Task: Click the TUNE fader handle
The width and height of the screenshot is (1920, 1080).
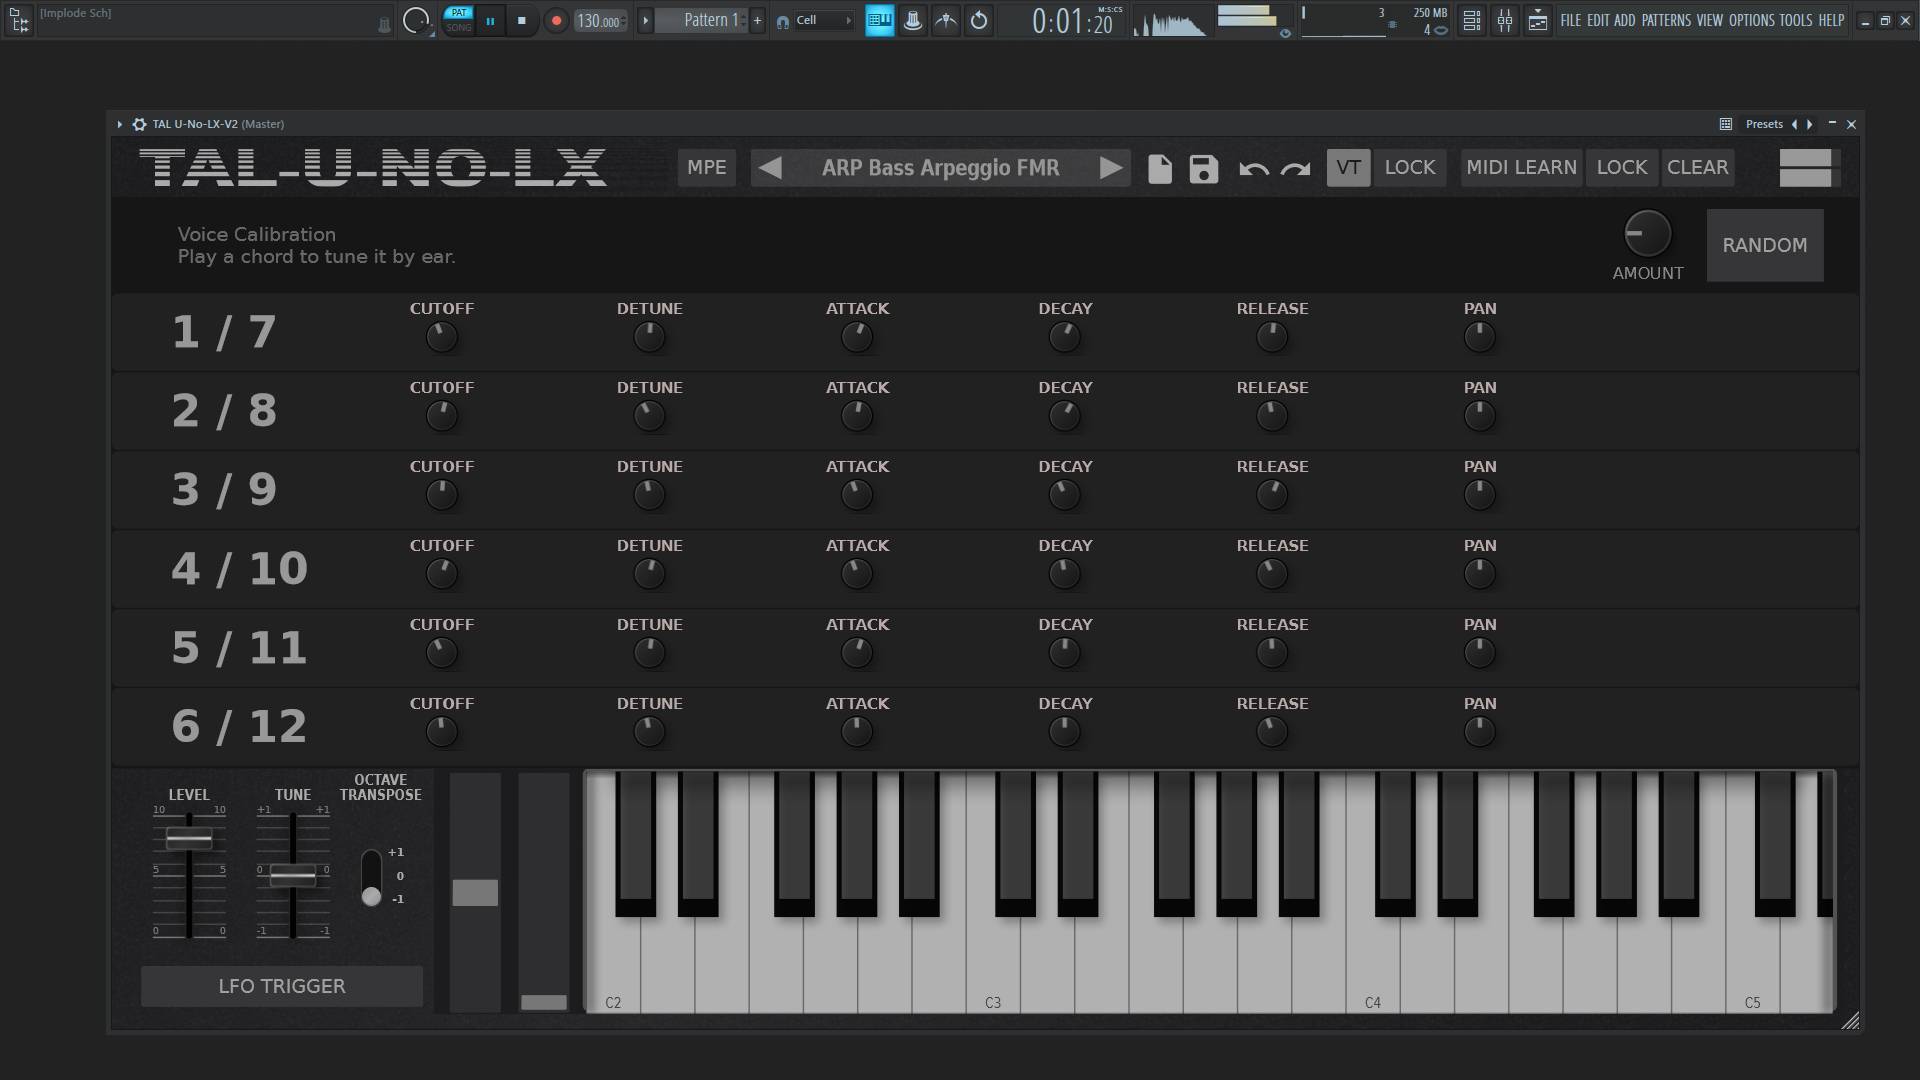Action: click(293, 875)
